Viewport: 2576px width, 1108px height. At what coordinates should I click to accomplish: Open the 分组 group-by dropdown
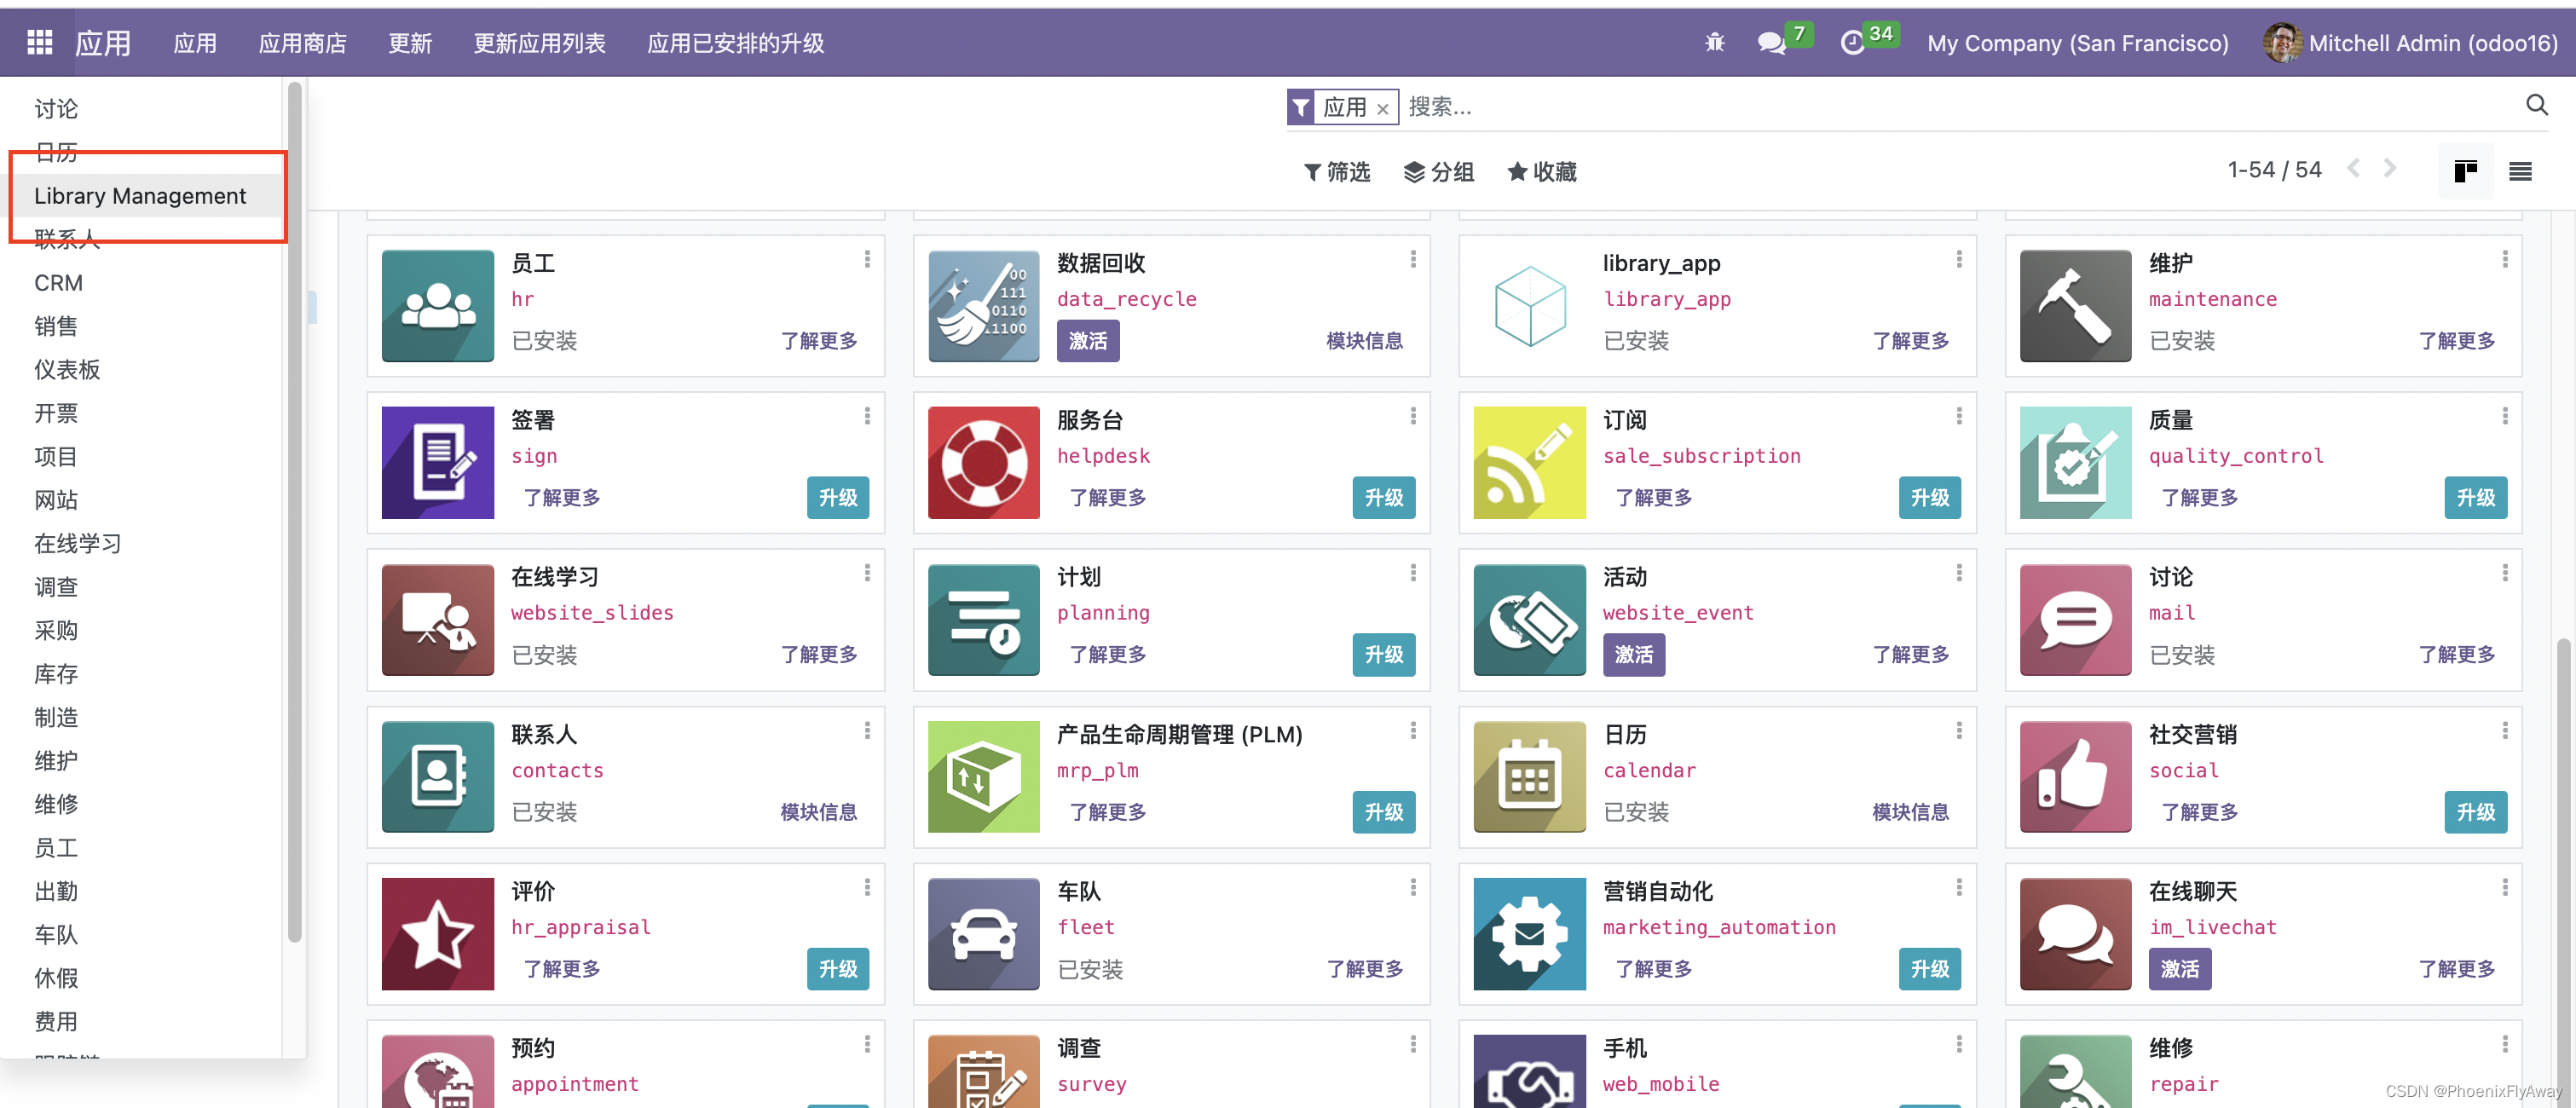1439,172
